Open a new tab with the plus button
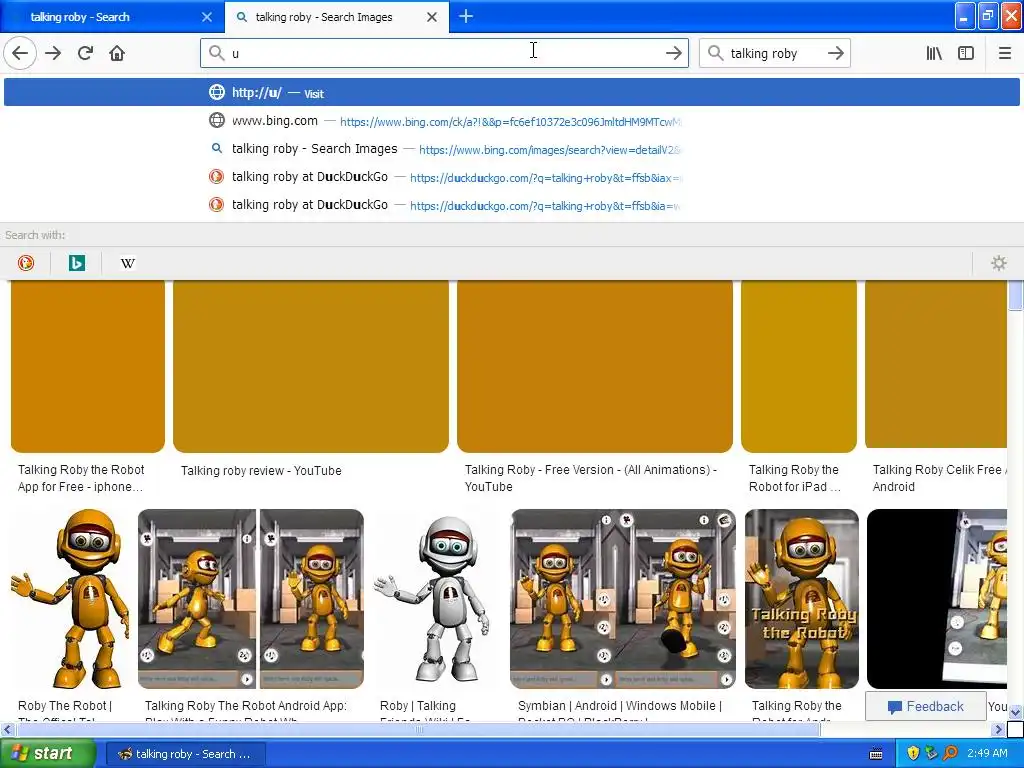 tap(466, 16)
